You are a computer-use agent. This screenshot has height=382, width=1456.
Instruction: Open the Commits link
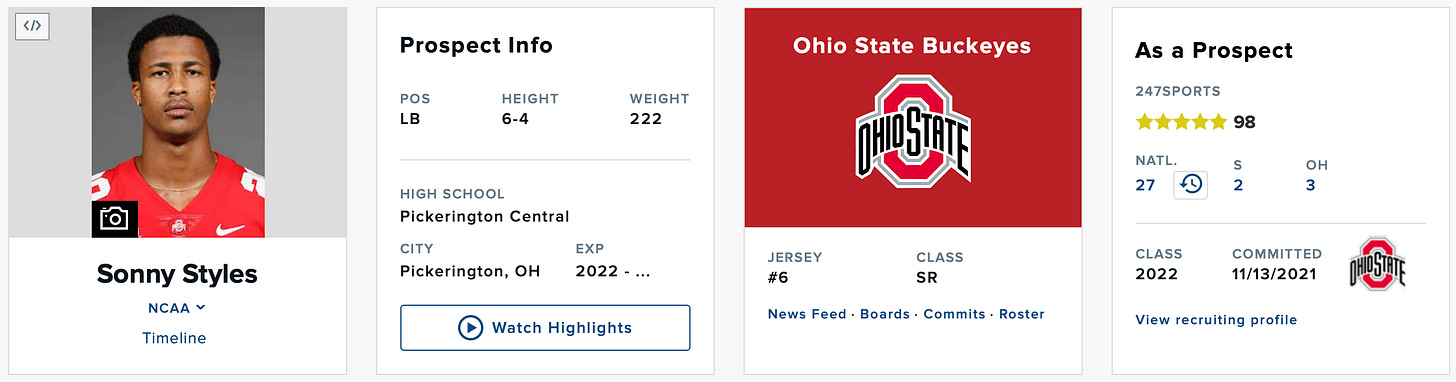[954, 314]
